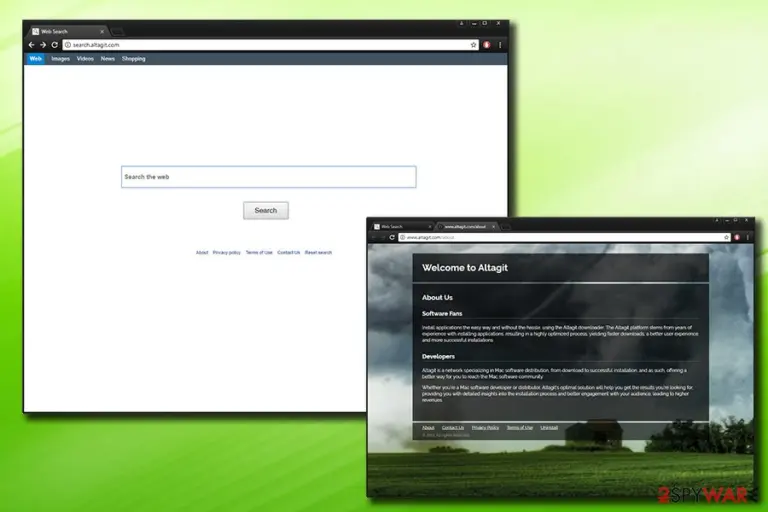Click the About Us heading
Viewport: 768px width, 512px height.
pyautogui.click(x=437, y=297)
